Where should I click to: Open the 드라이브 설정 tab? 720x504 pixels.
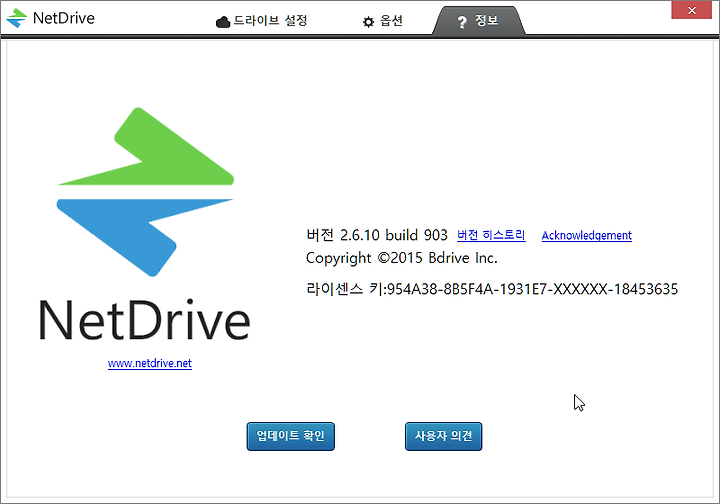click(x=261, y=21)
